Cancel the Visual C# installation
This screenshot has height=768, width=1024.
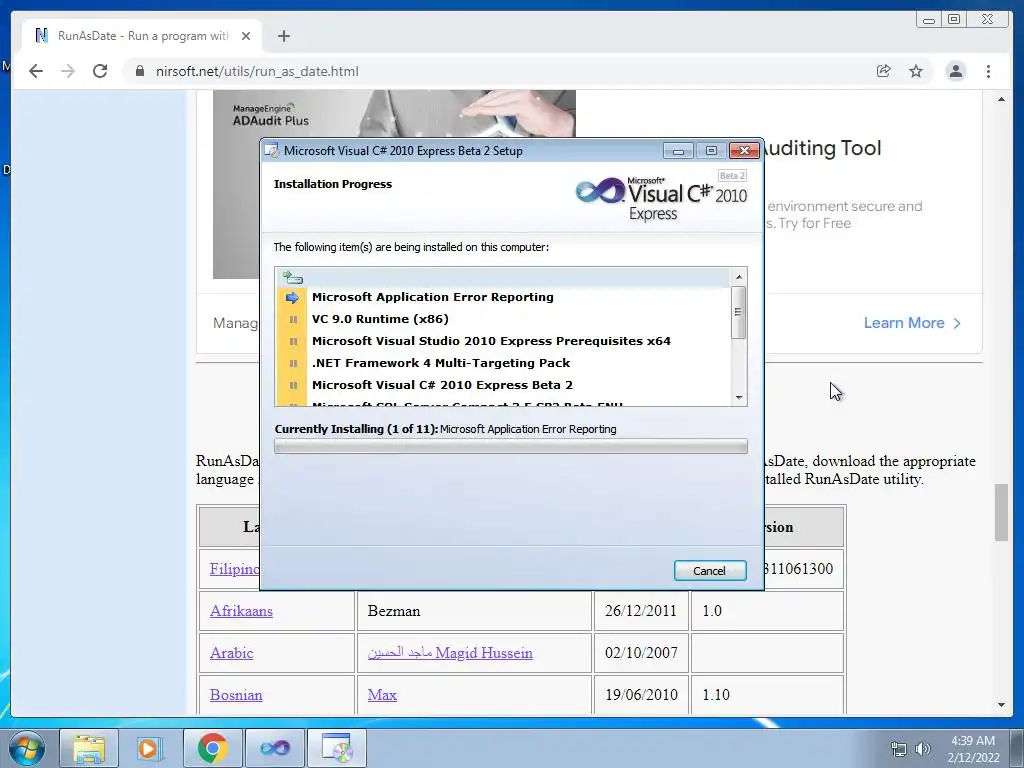click(710, 571)
